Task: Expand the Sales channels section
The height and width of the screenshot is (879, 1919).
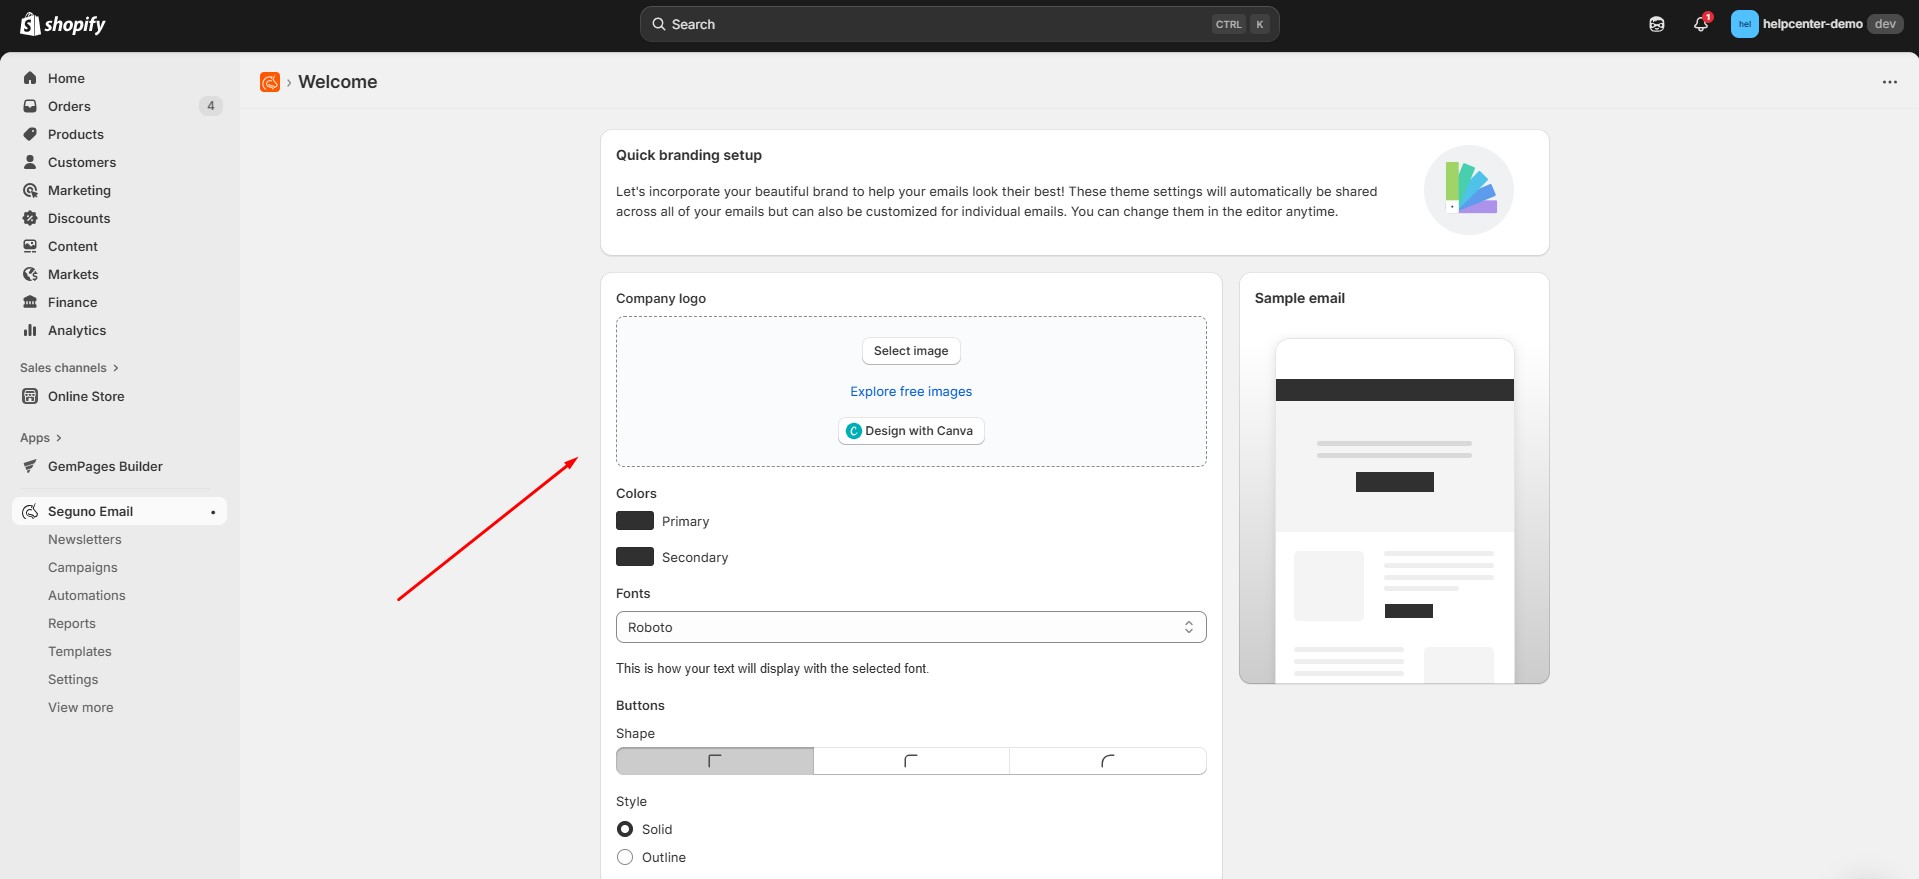Action: click(x=69, y=368)
